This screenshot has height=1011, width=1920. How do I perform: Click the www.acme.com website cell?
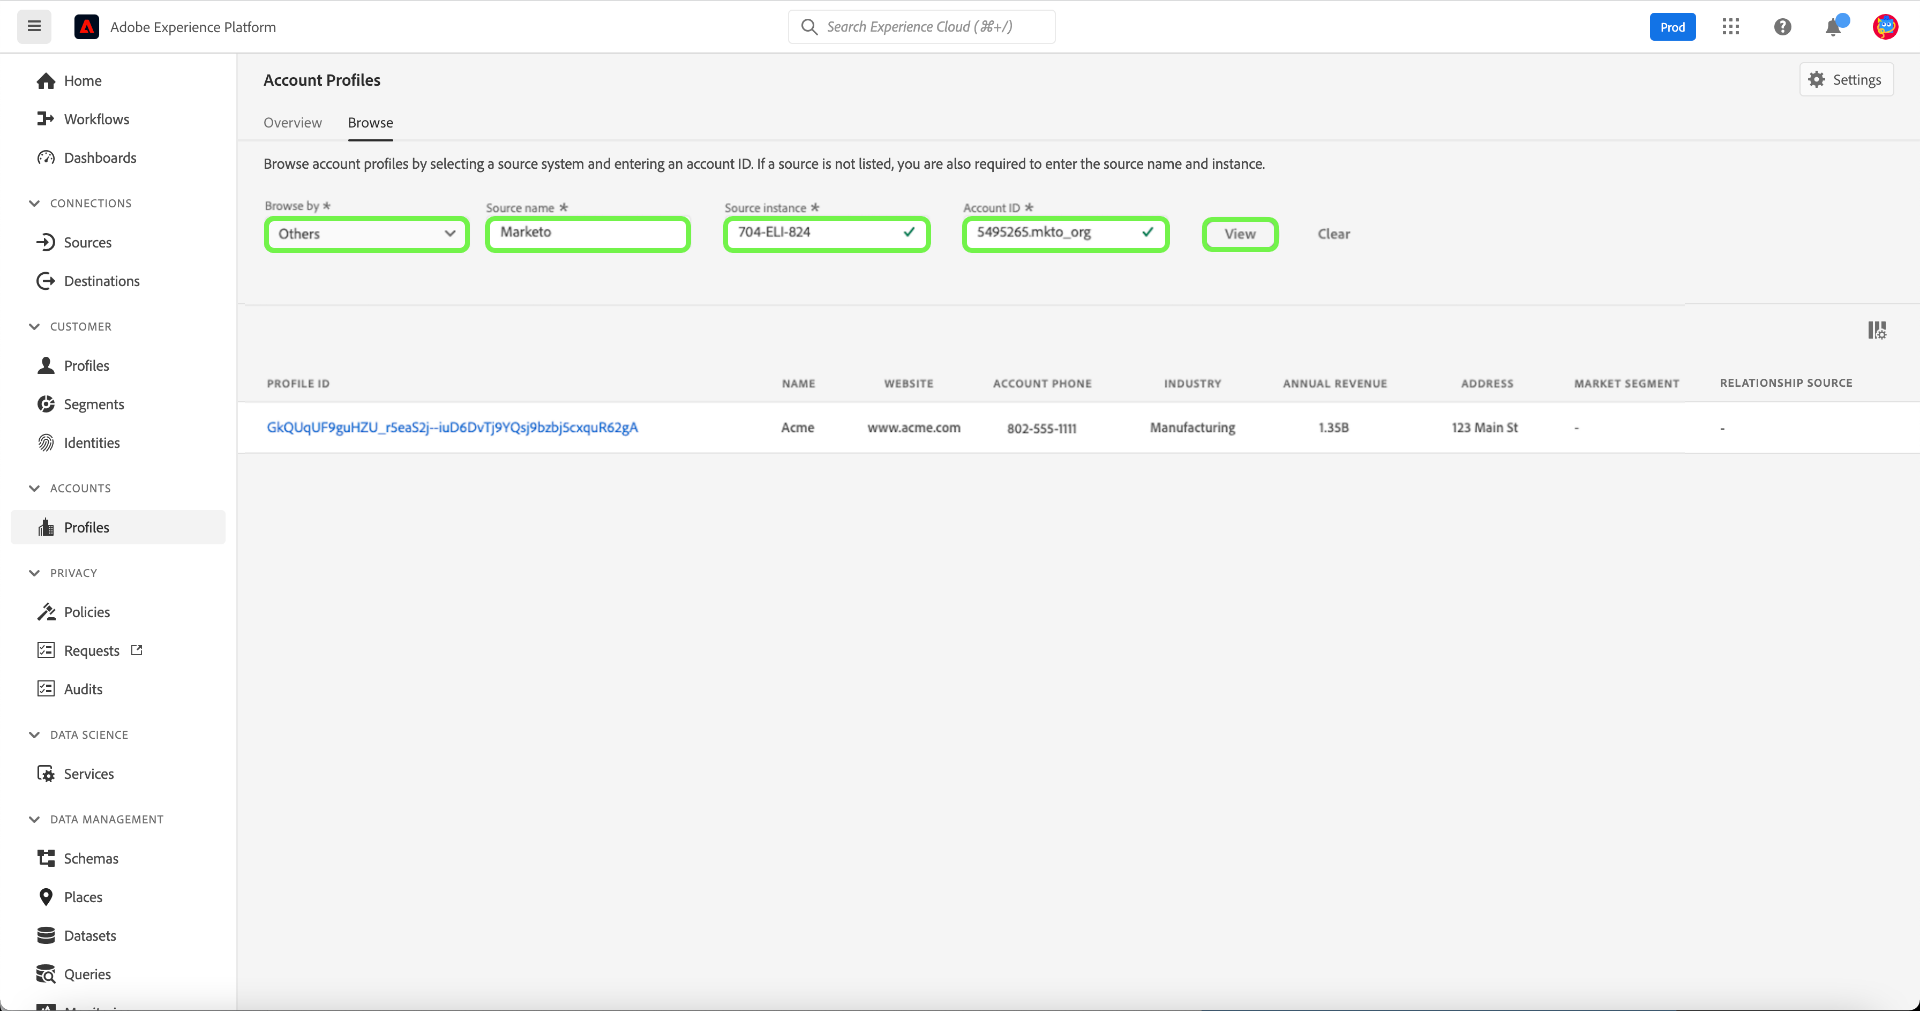click(914, 428)
